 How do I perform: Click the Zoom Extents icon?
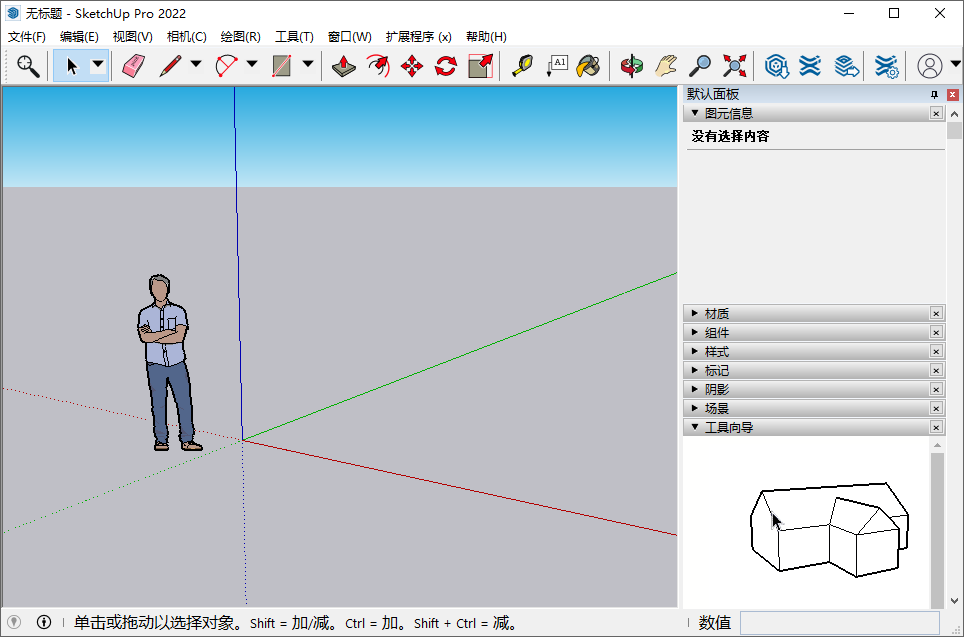(734, 66)
